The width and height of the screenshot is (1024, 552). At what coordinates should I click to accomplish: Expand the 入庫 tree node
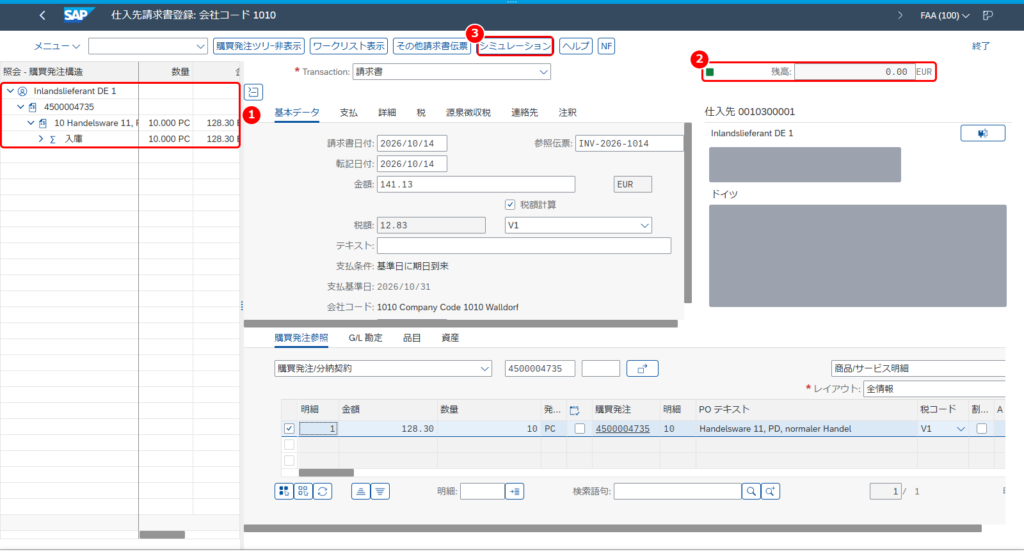[41, 139]
